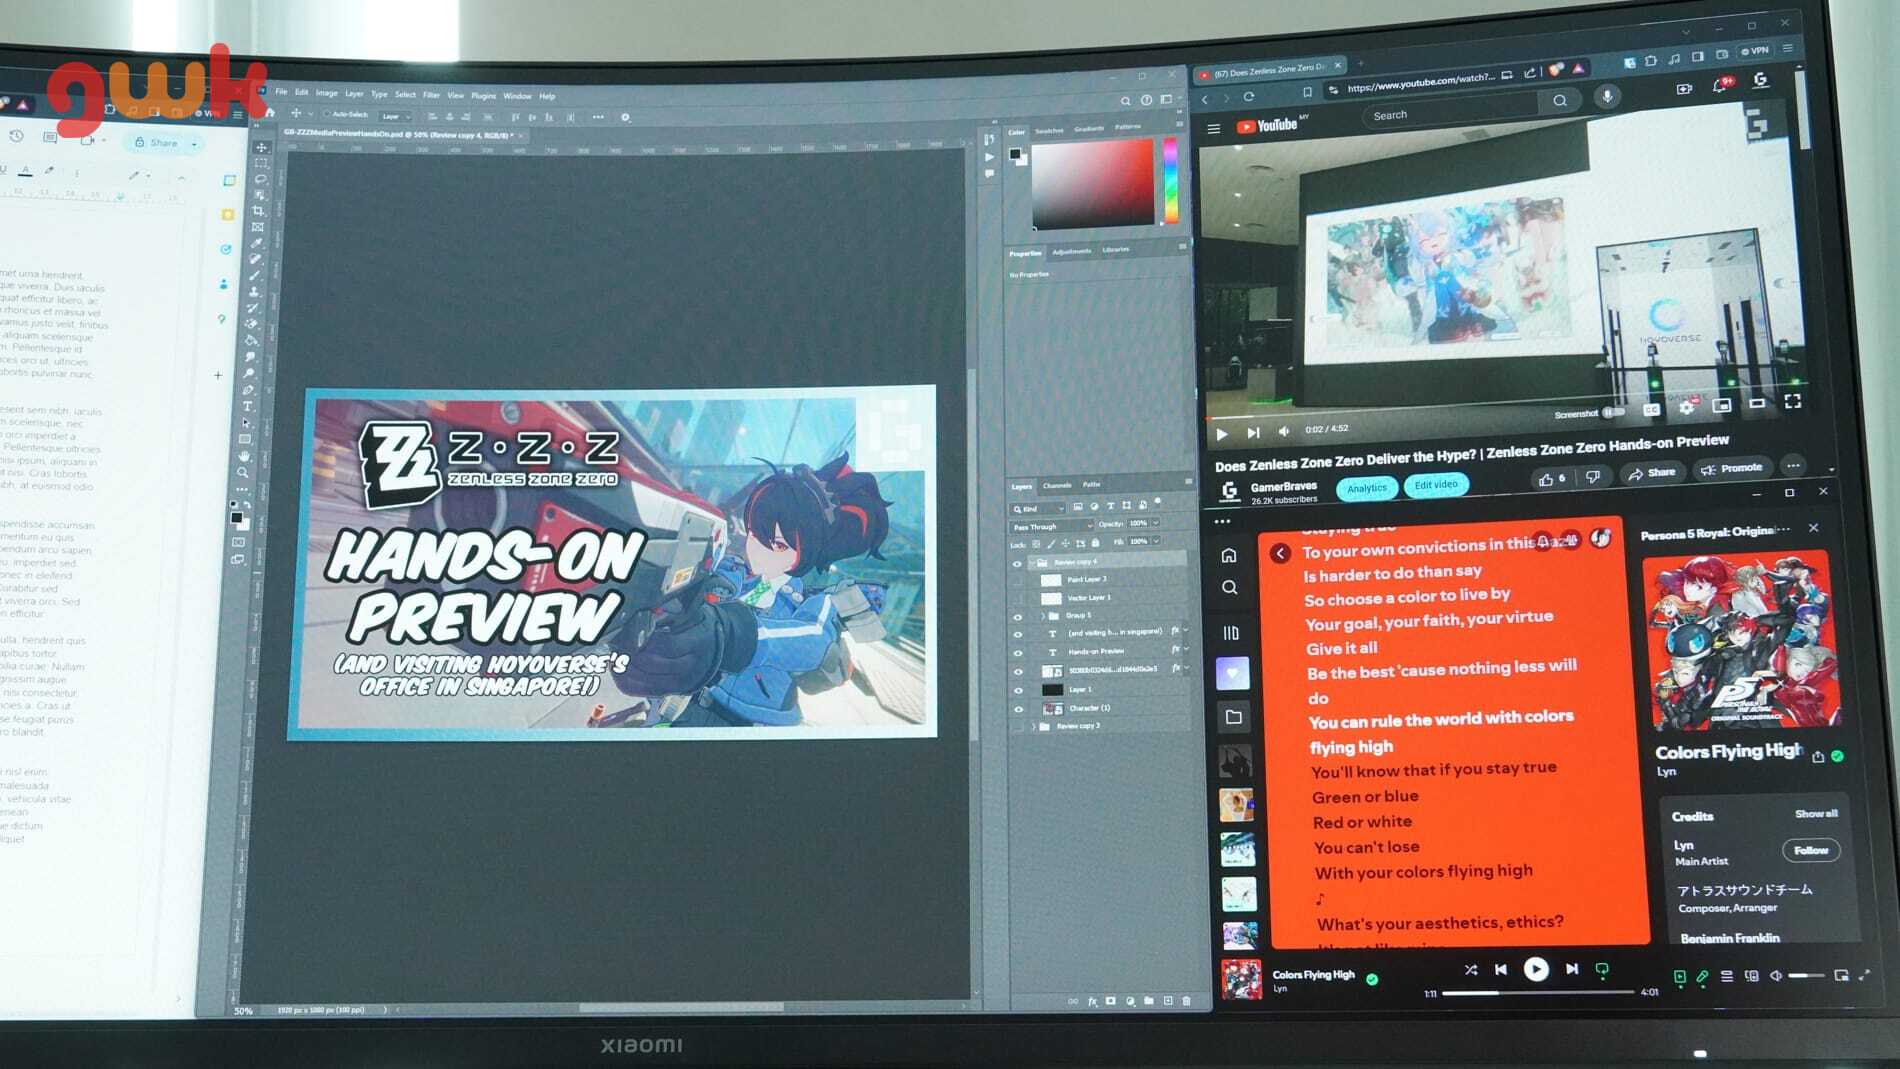
Task: Enter YouTube fullscreen mode
Action: (x=1792, y=401)
